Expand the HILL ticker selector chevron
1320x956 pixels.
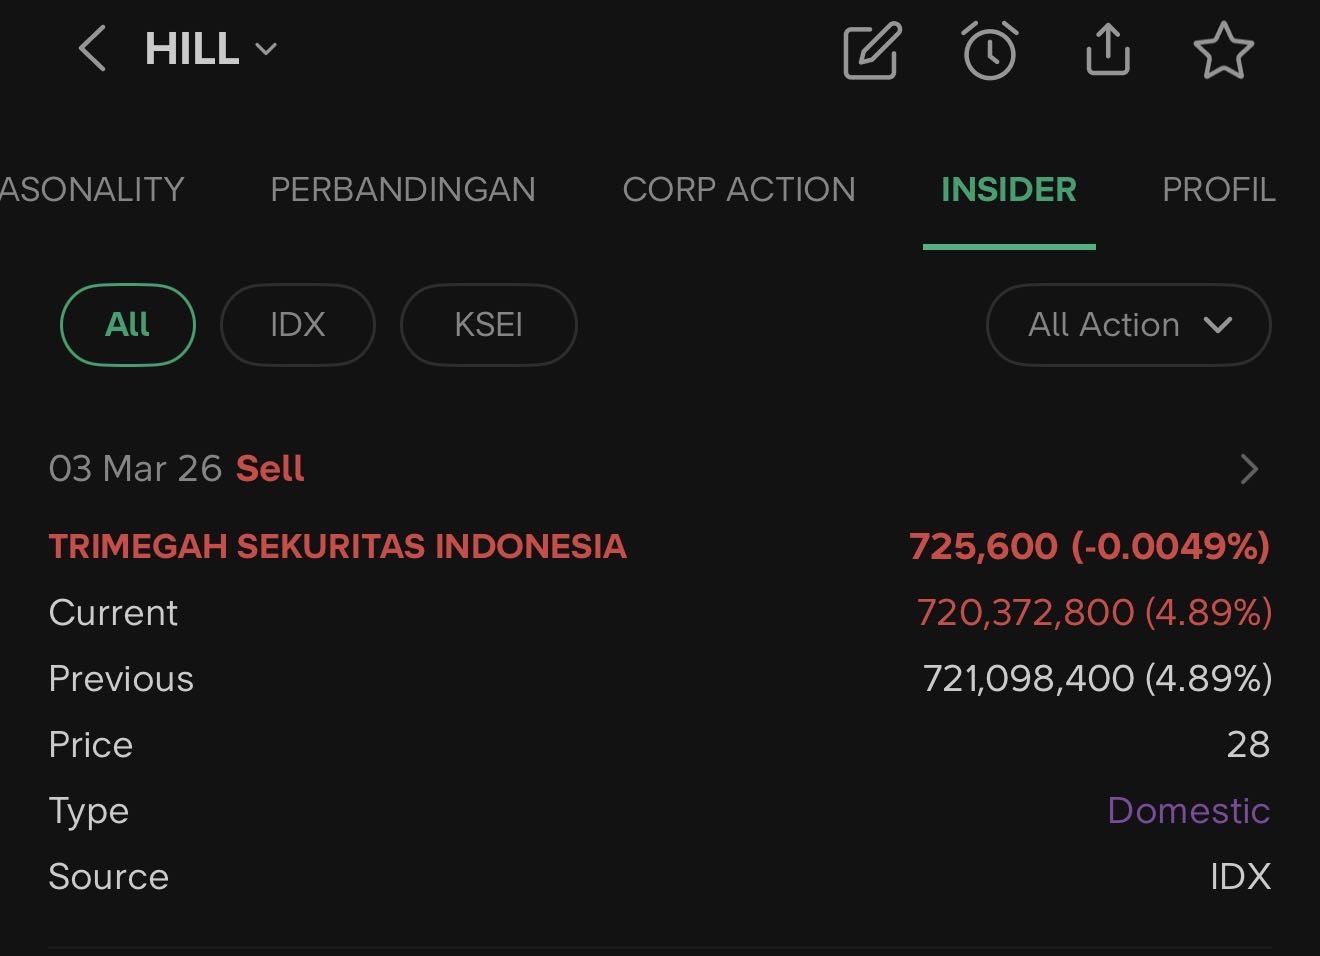click(264, 50)
